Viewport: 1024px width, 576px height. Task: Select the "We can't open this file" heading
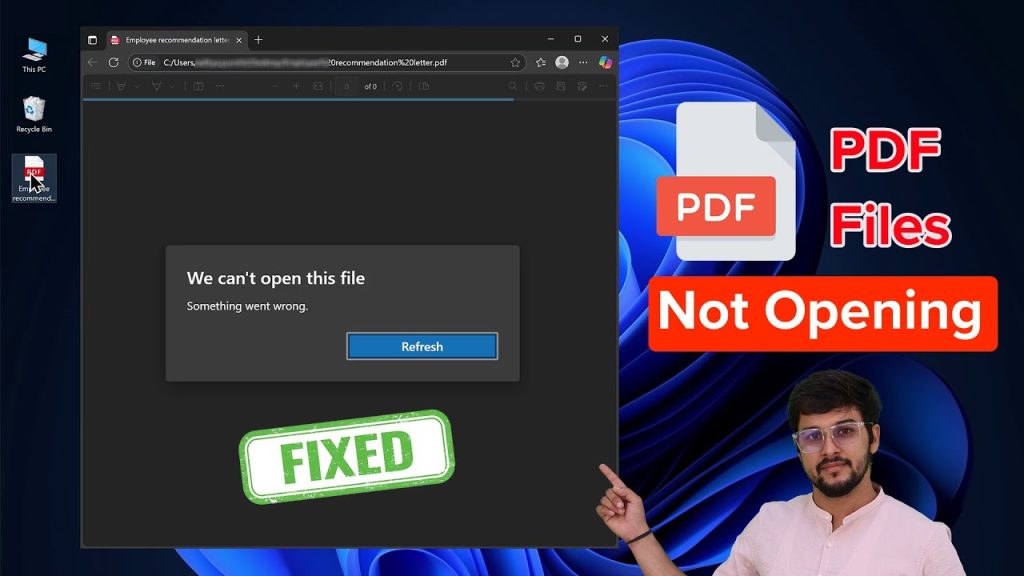pos(276,278)
